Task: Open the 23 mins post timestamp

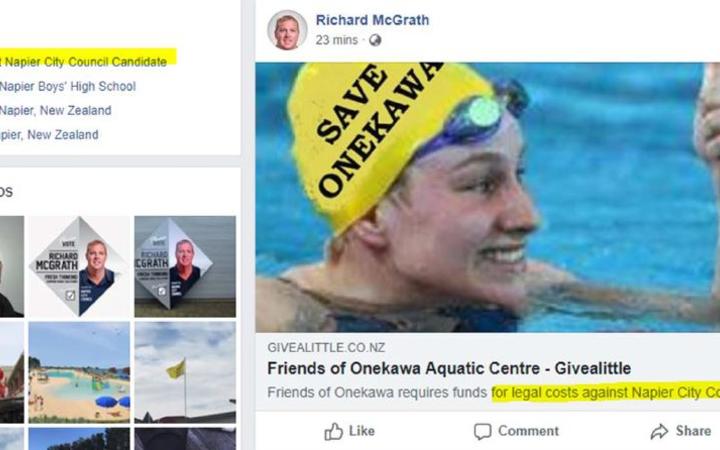Action: [337, 40]
